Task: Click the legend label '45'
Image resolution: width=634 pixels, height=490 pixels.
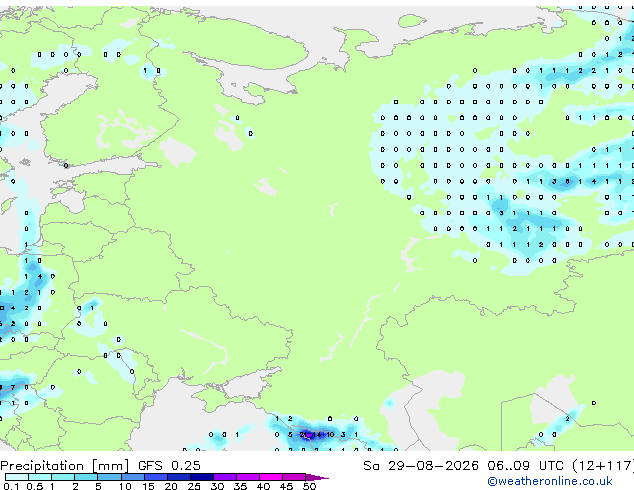Action: (x=286, y=486)
